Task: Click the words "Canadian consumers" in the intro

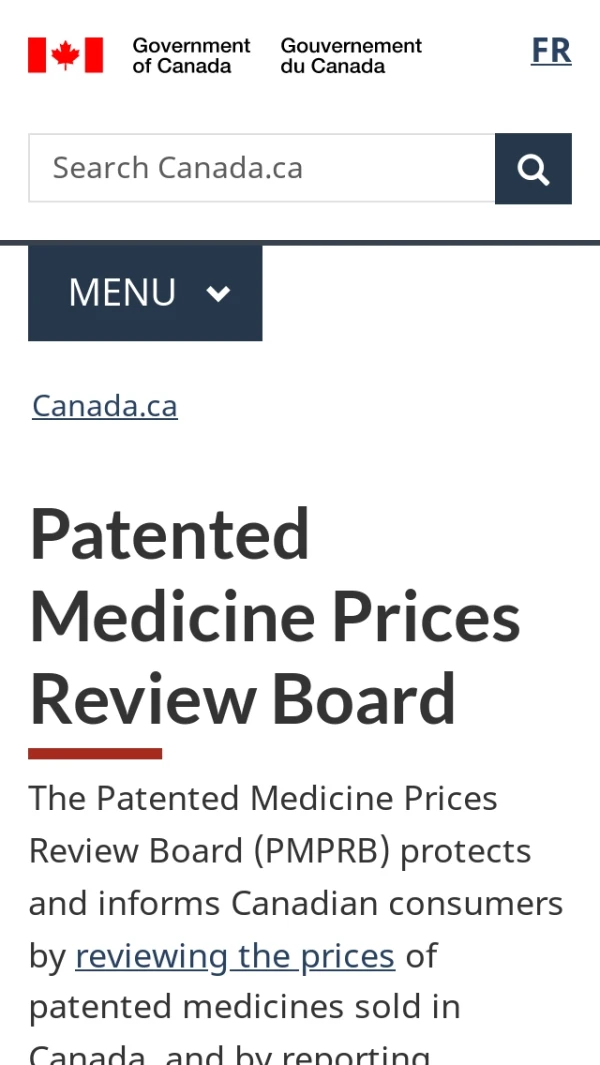Action: pos(397,904)
